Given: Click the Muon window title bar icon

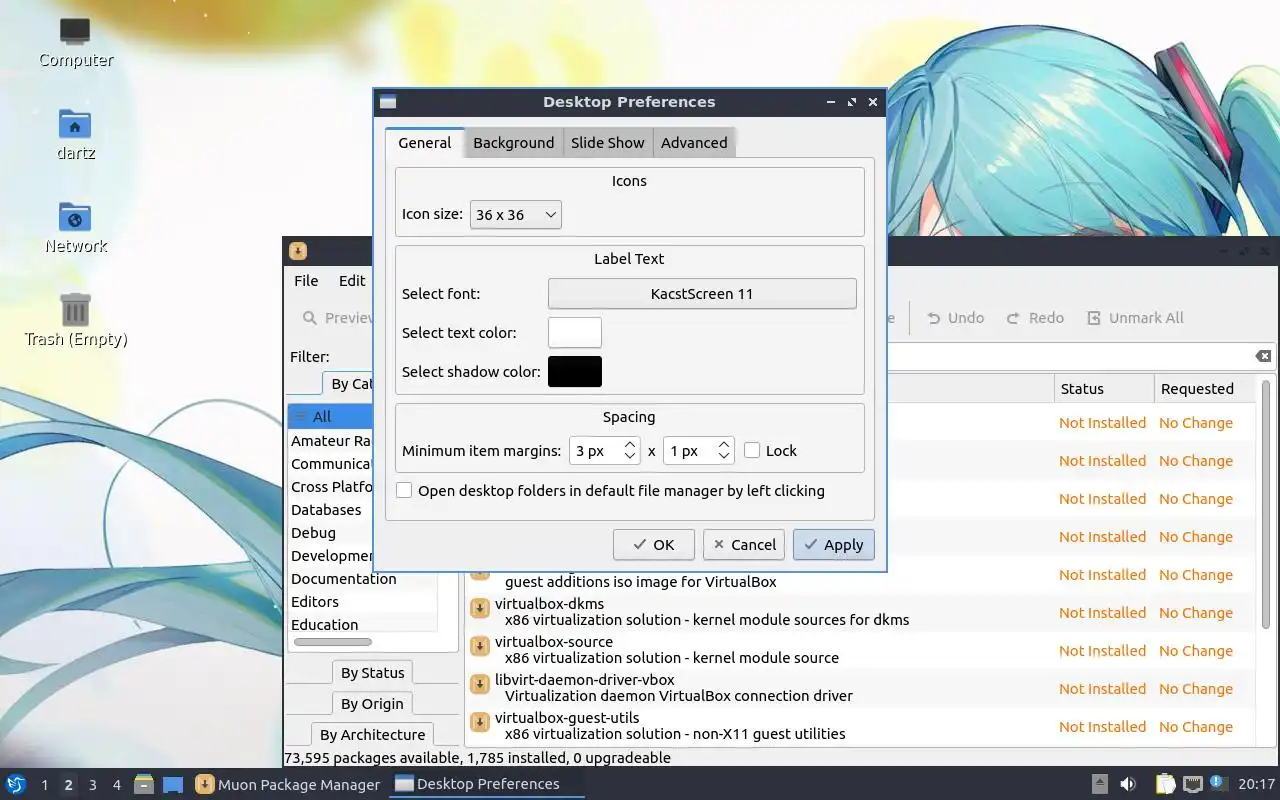Looking at the screenshot, I should pos(298,251).
